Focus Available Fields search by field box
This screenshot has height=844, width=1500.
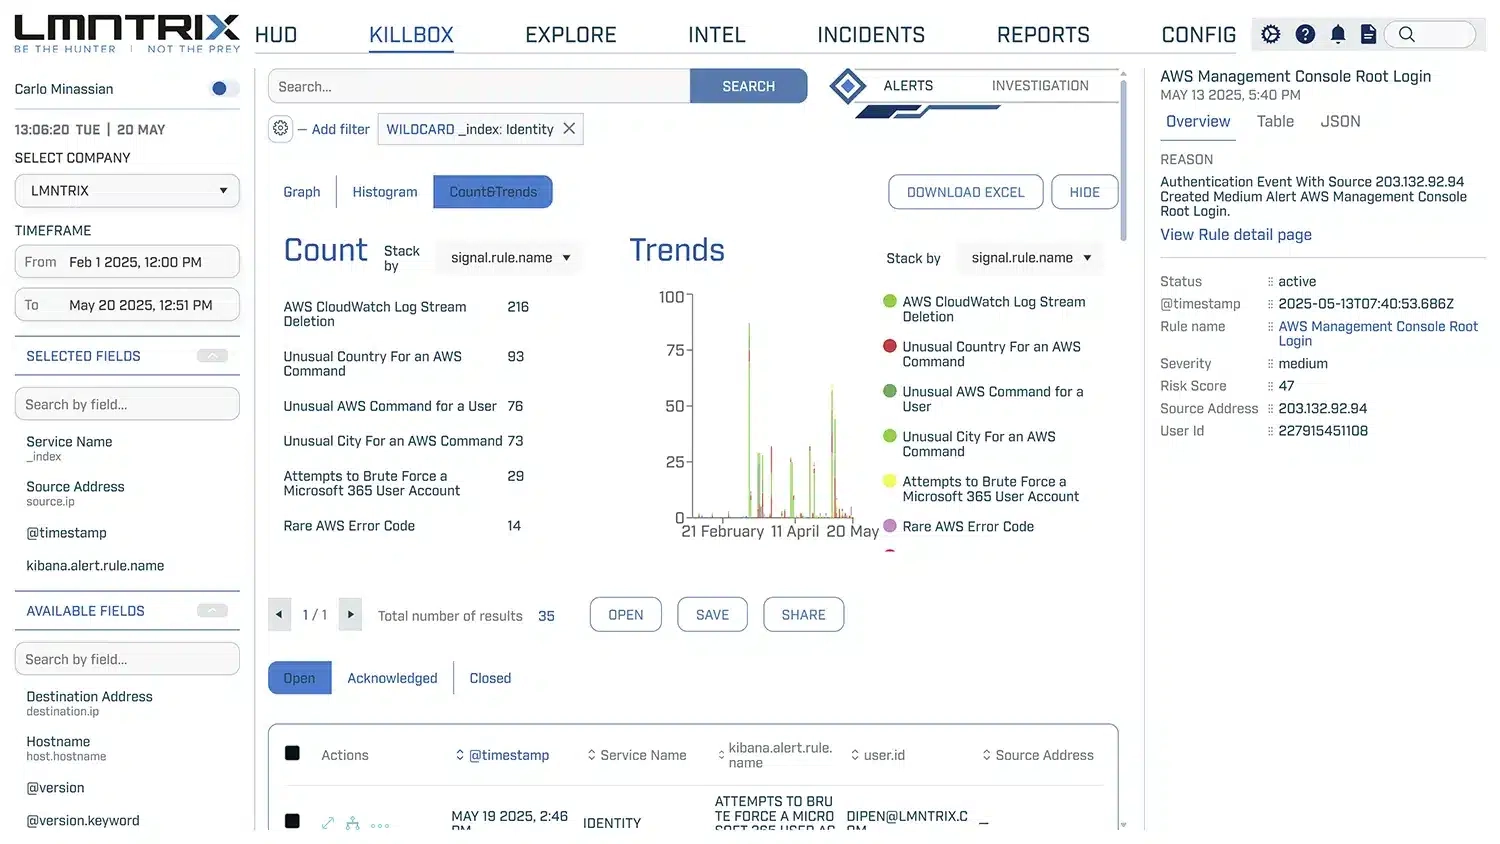tap(127, 659)
